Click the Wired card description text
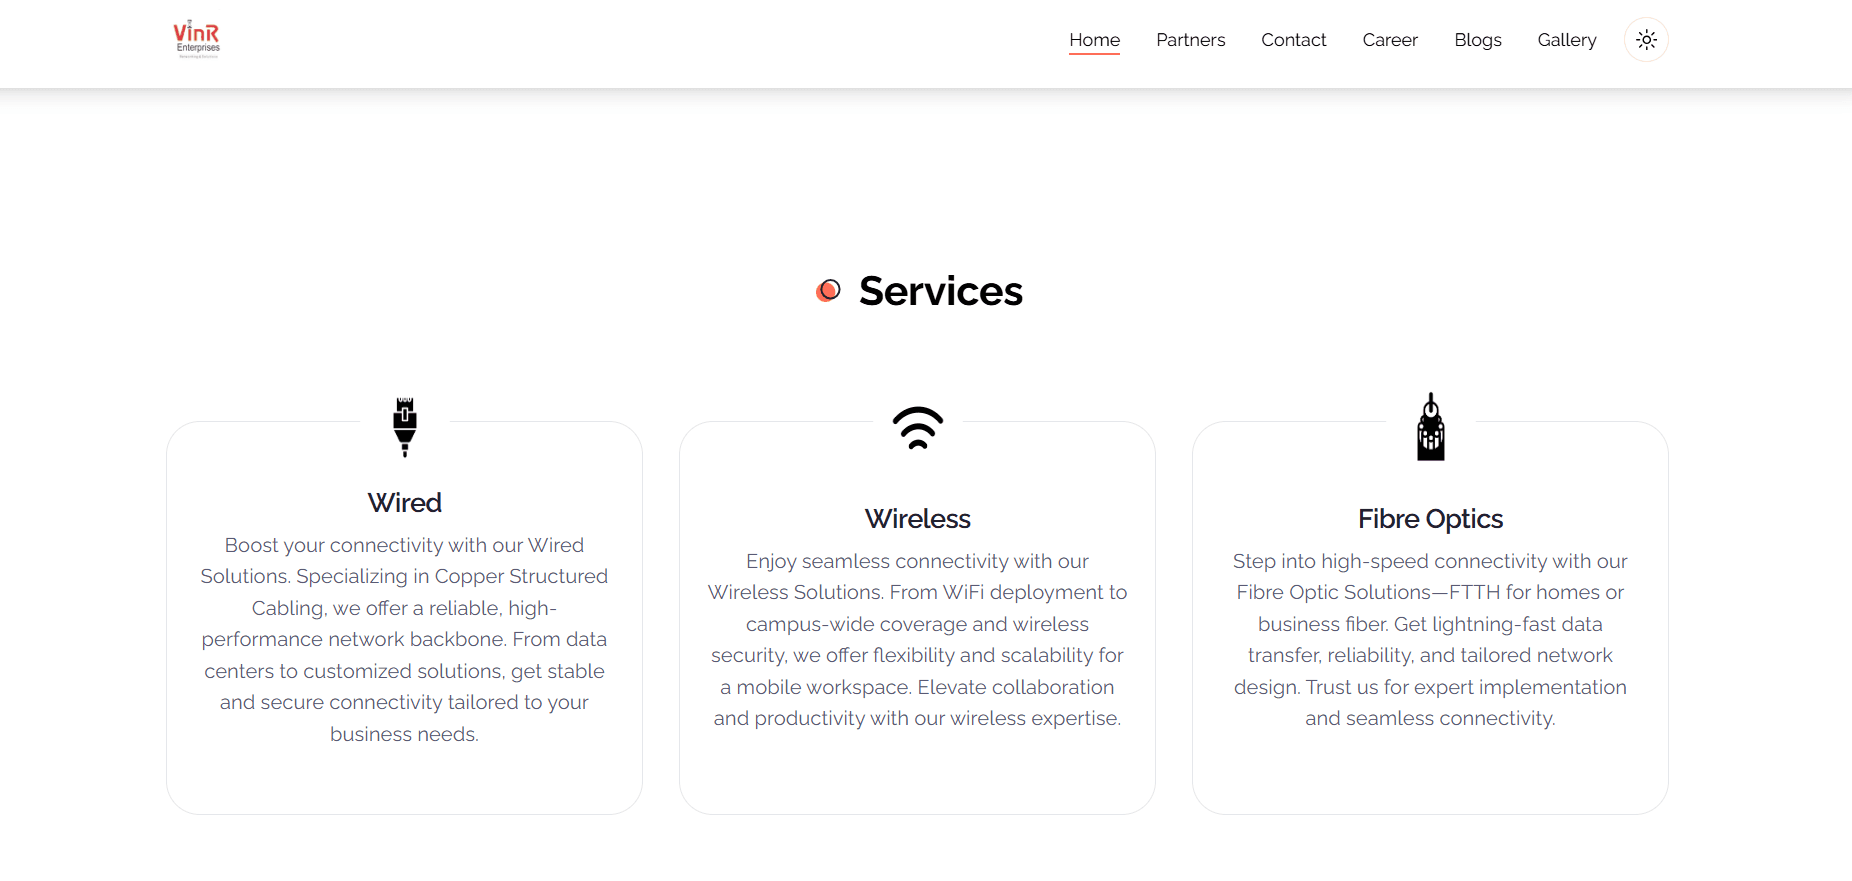 405,639
